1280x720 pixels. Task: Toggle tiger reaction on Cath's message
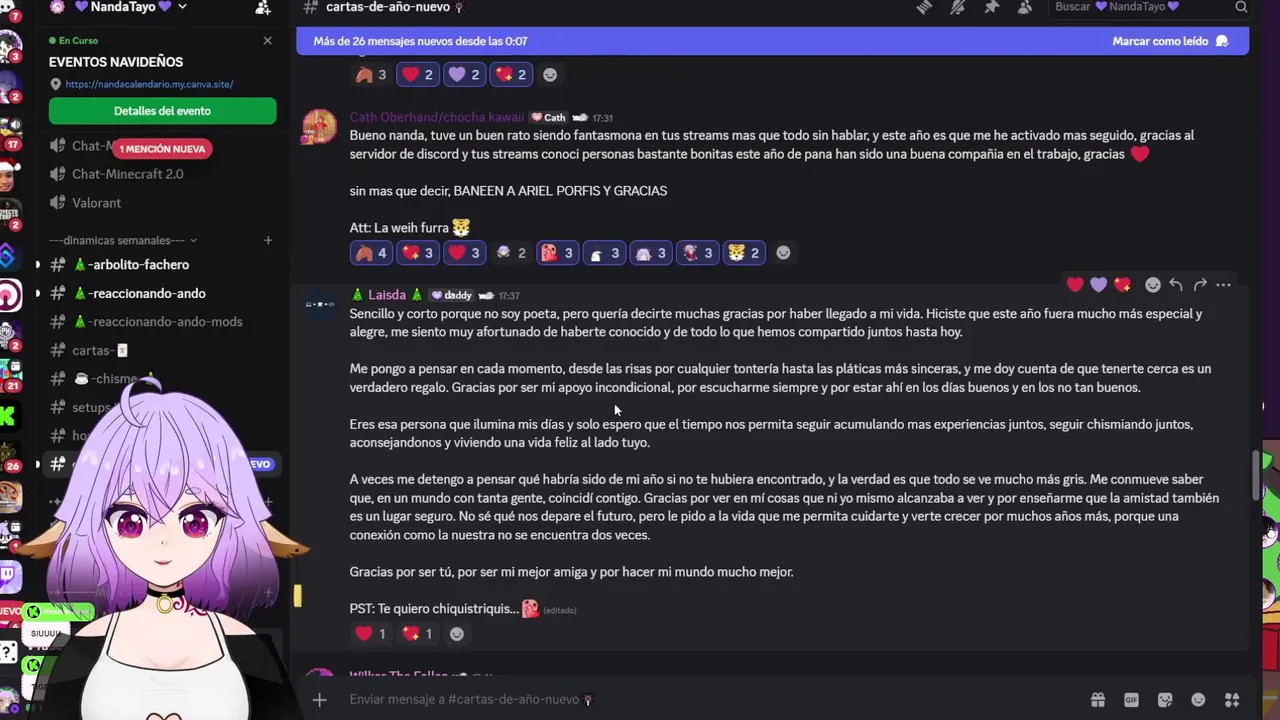pos(744,253)
